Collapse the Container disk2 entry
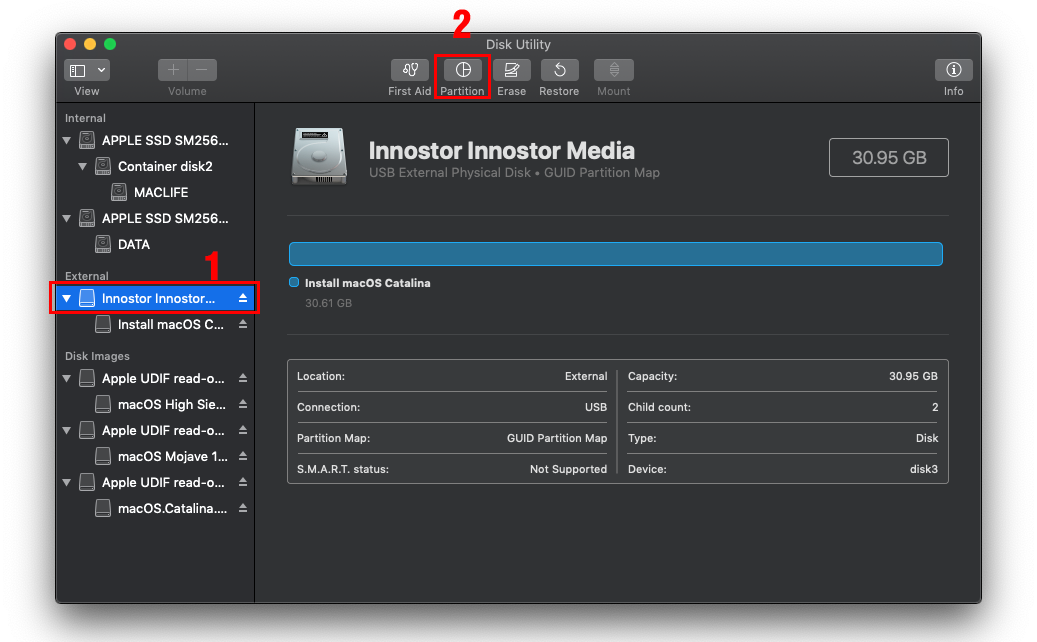The width and height of the screenshot is (1037, 642). tap(83, 166)
